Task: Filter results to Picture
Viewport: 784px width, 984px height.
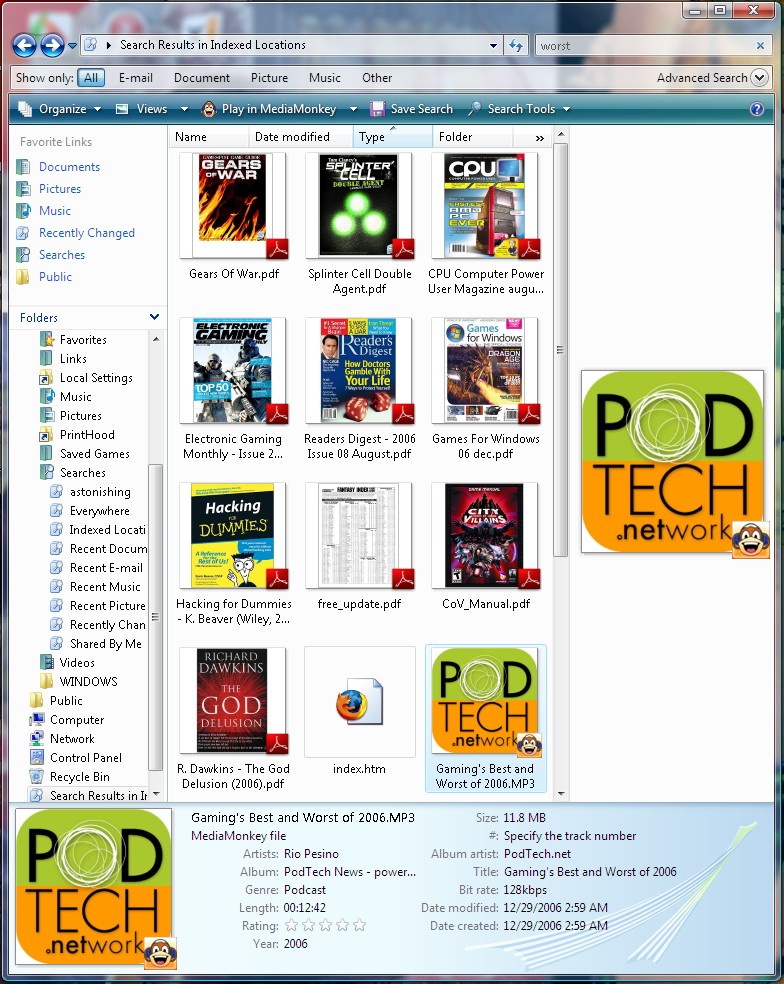Action: [x=269, y=78]
